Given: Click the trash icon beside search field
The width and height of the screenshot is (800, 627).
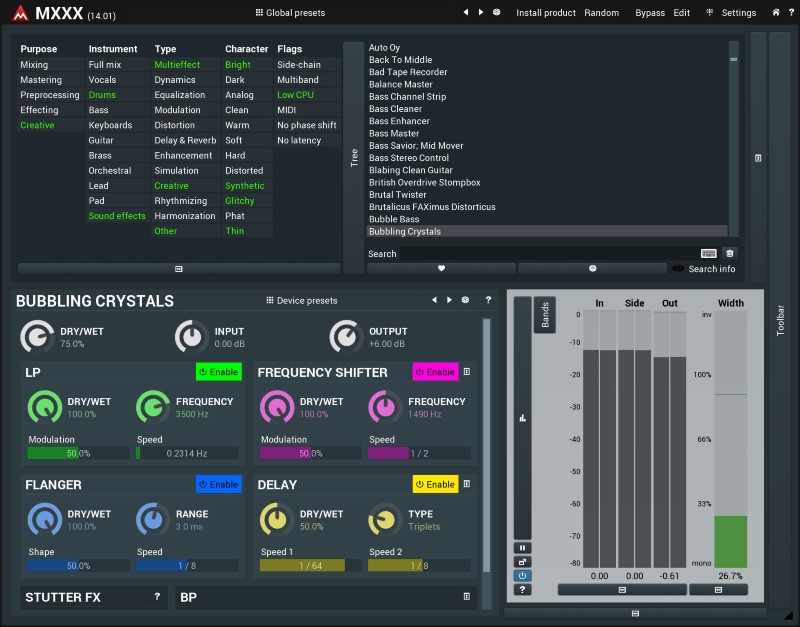Looking at the screenshot, I should (x=730, y=254).
